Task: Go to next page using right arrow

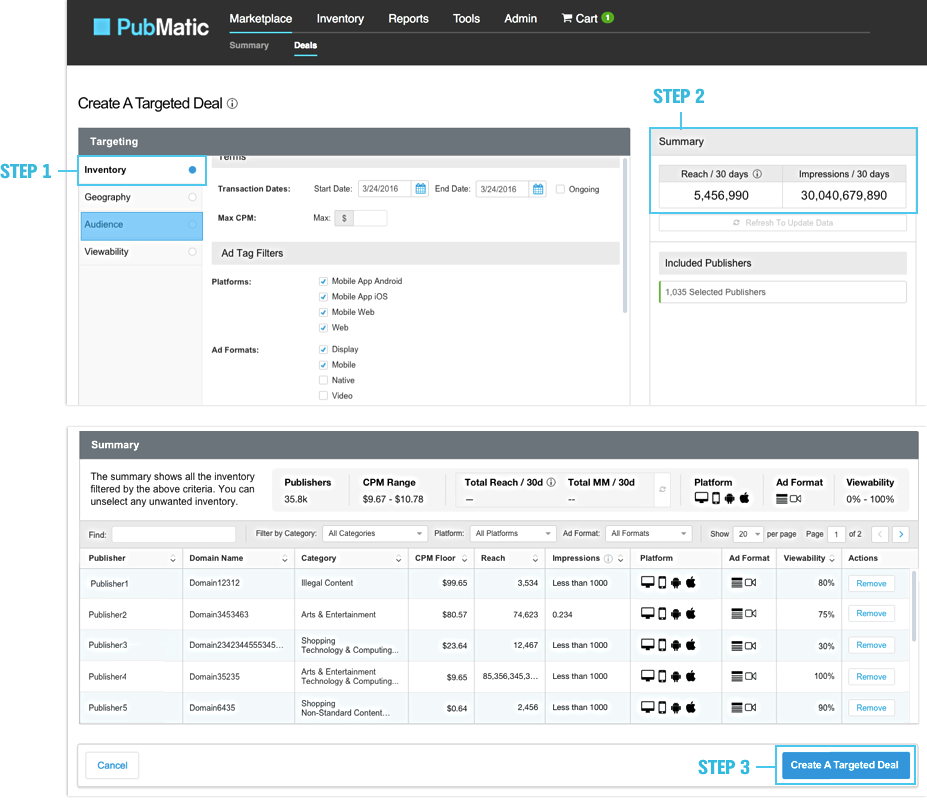Action: [900, 534]
